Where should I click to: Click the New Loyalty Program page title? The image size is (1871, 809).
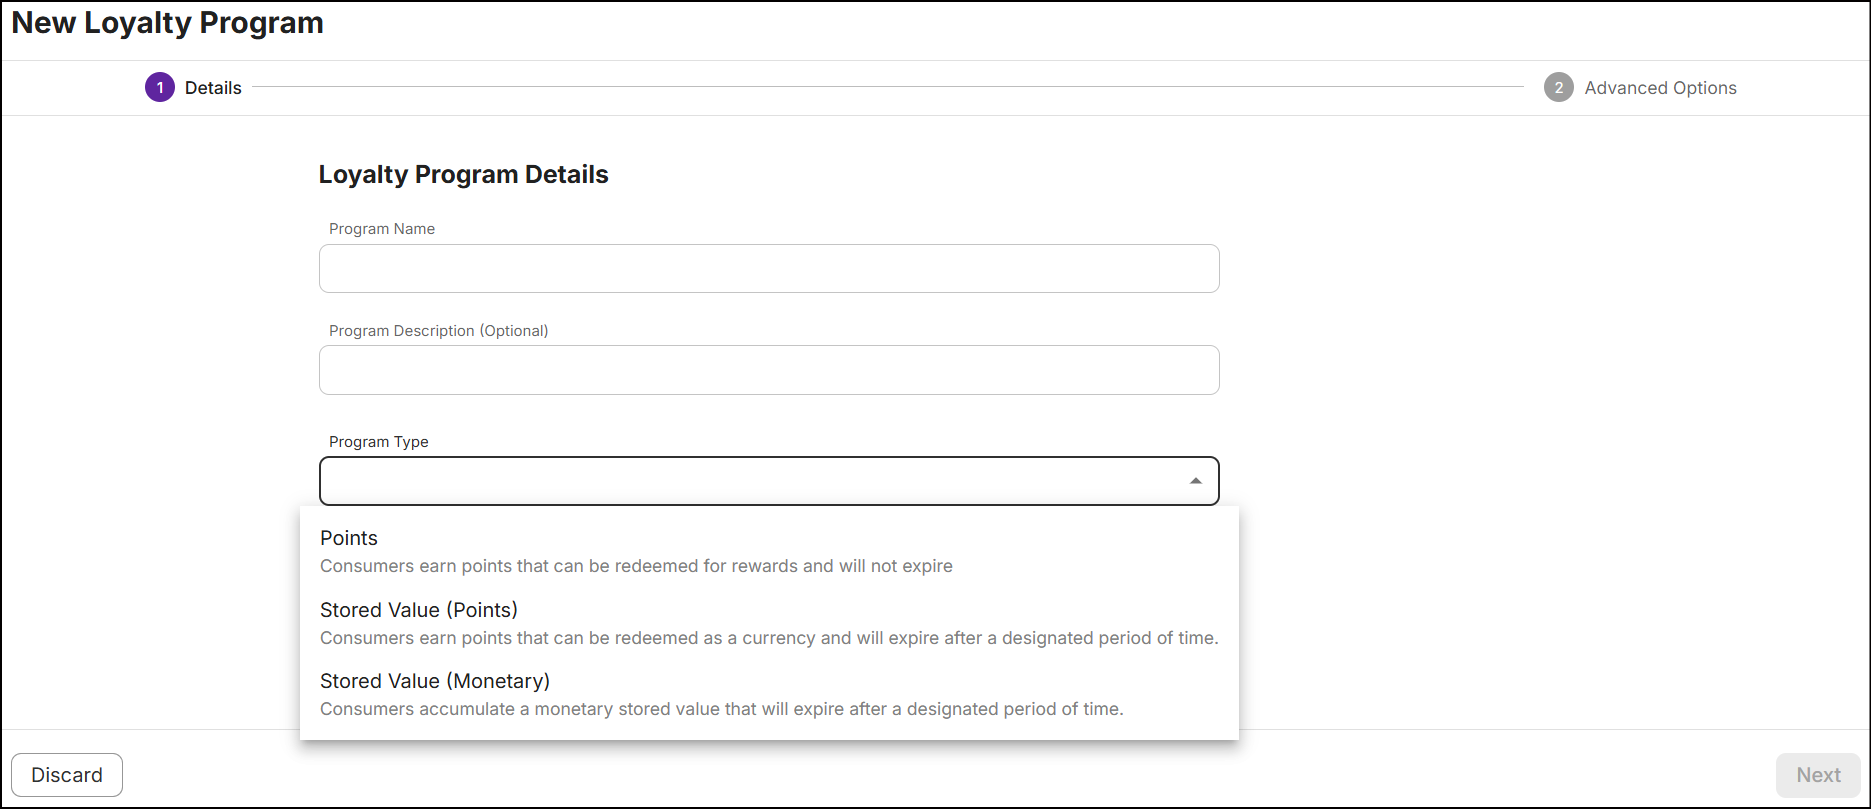coord(168,23)
